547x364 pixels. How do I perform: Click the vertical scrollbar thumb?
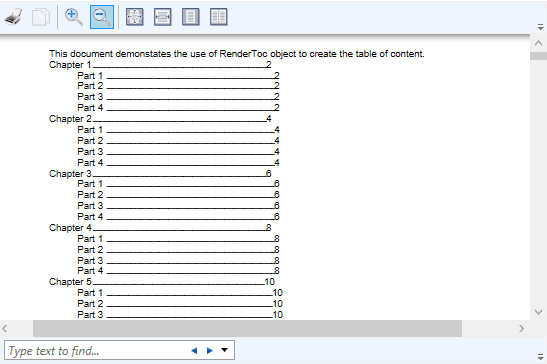pos(538,56)
